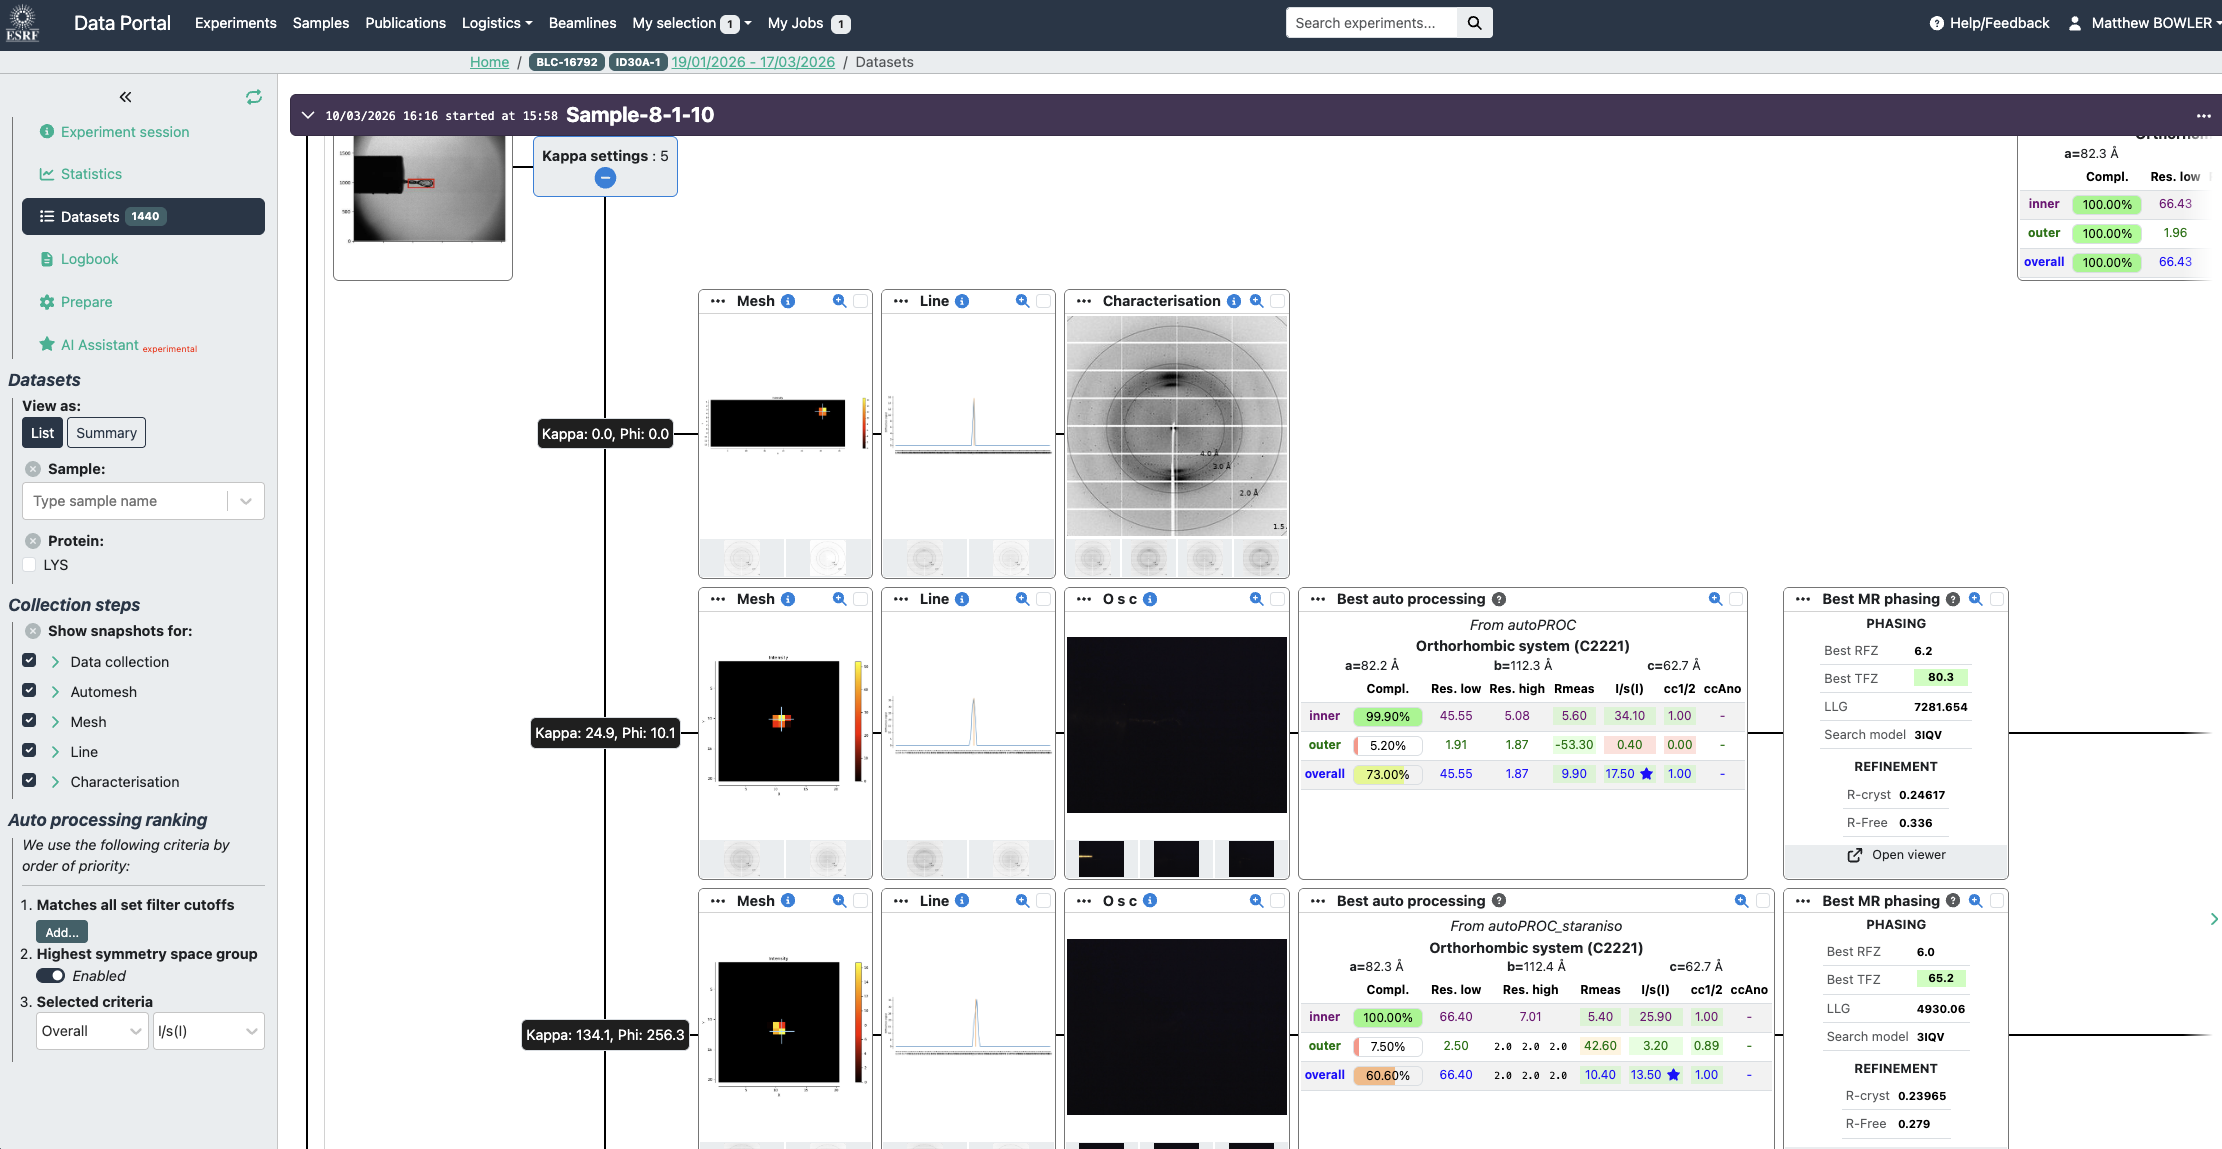
Task: Click info icon next to Osc
Action: pos(1150,599)
